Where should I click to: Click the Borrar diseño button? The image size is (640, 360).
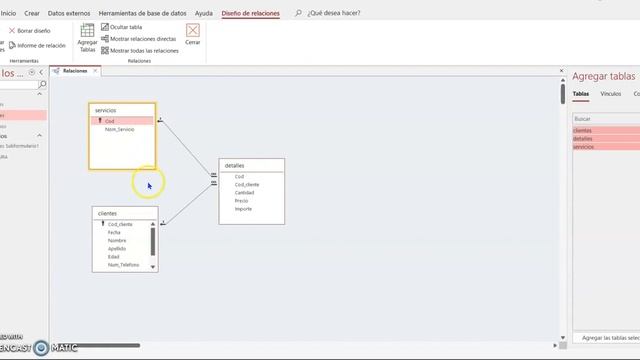[30, 31]
